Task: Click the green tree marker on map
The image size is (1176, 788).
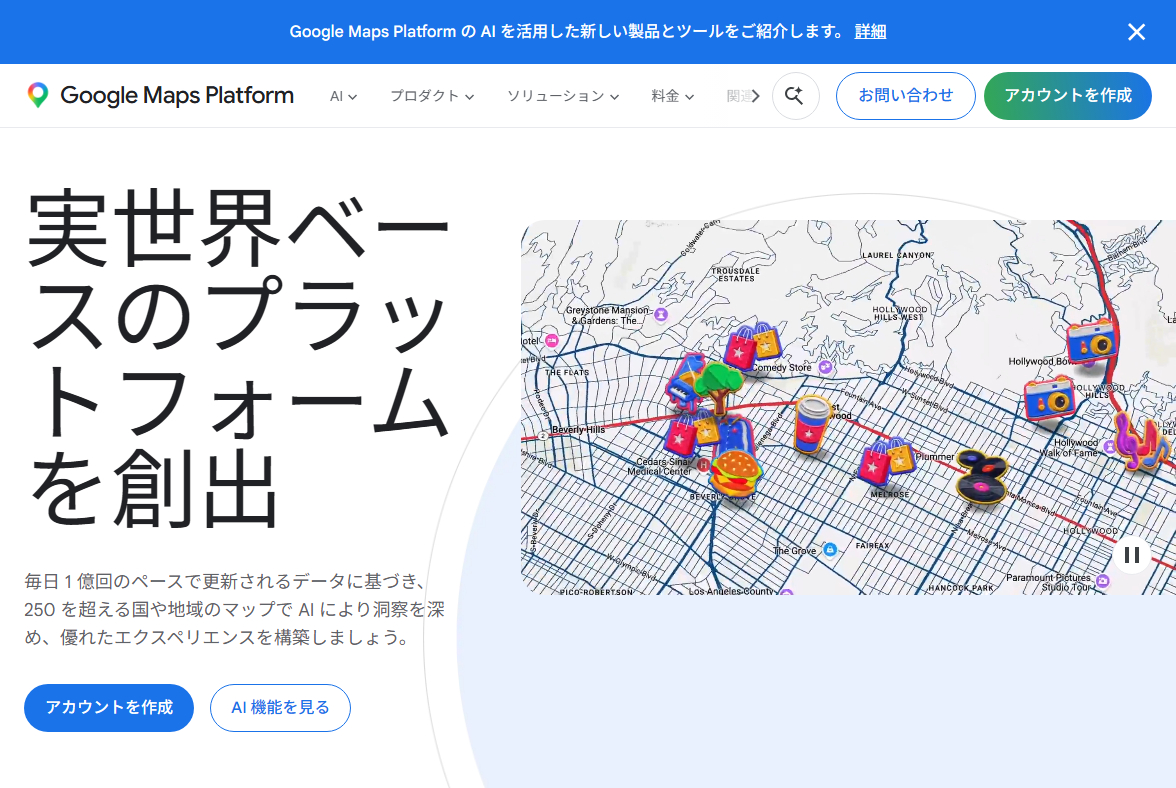Action: tap(716, 385)
